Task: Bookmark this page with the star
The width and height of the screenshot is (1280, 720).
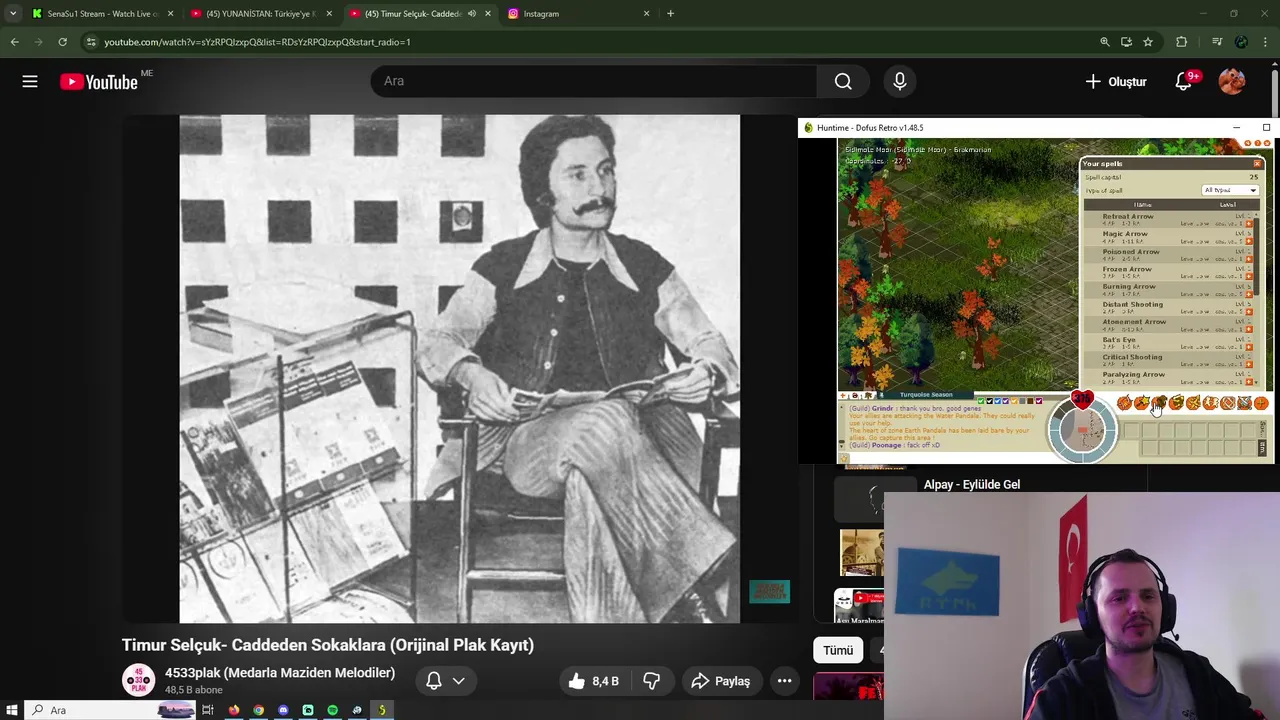Action: 1148,42
